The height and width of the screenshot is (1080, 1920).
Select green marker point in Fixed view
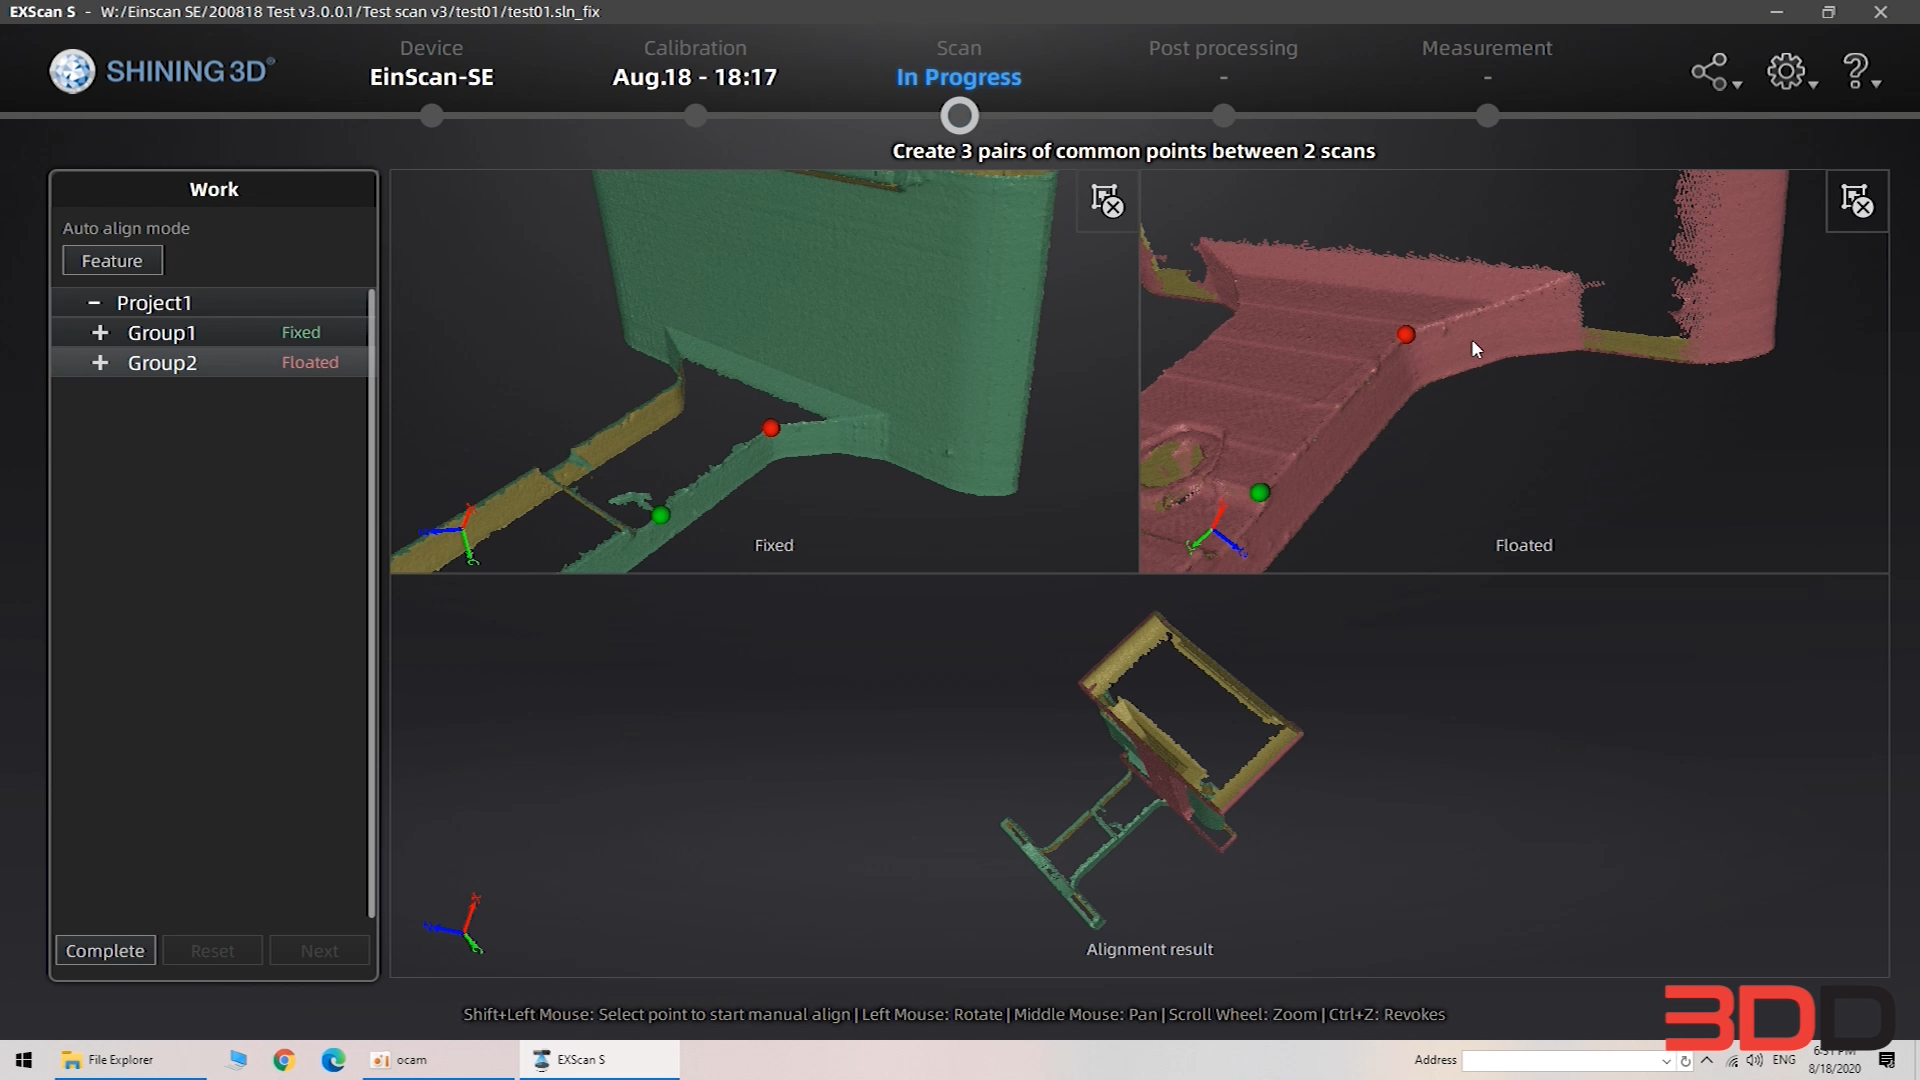tap(660, 515)
